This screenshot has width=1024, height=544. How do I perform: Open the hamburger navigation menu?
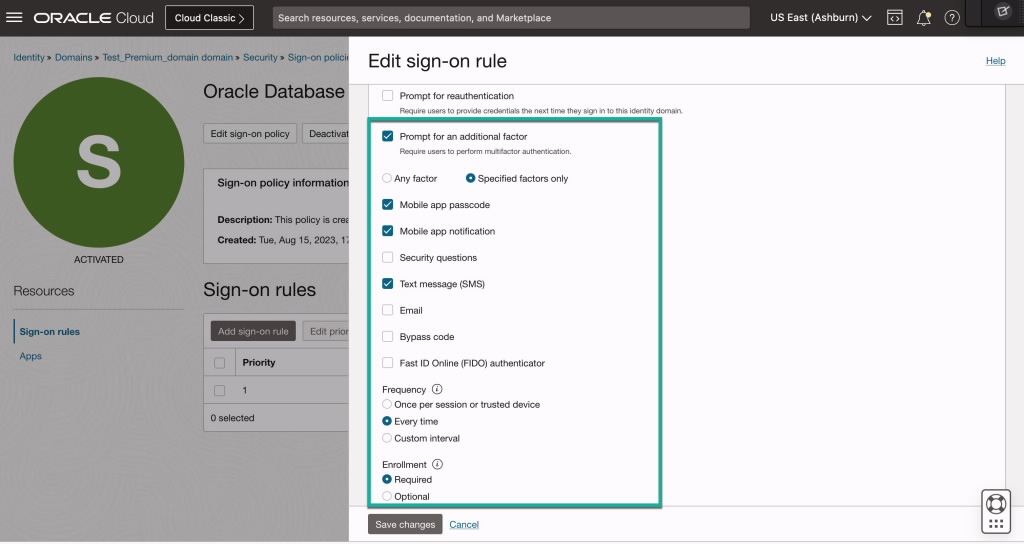coord(15,18)
